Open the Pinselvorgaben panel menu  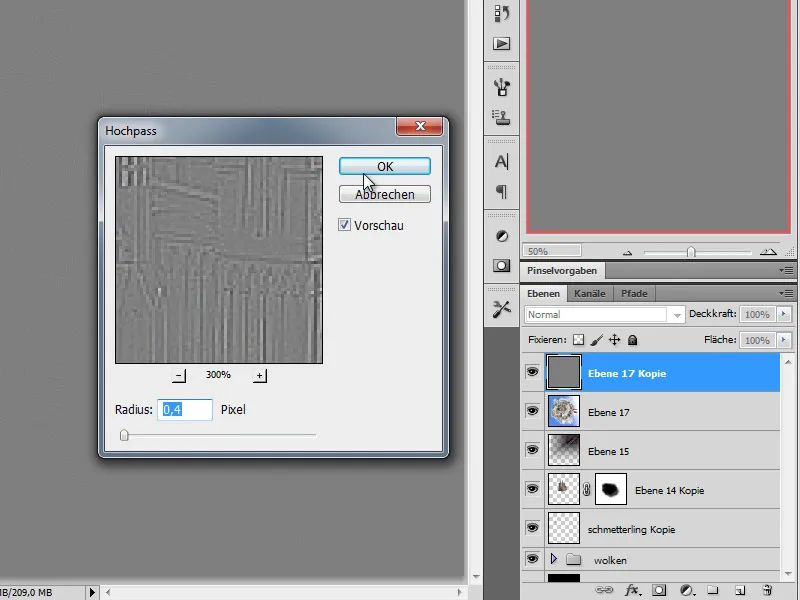(786, 270)
